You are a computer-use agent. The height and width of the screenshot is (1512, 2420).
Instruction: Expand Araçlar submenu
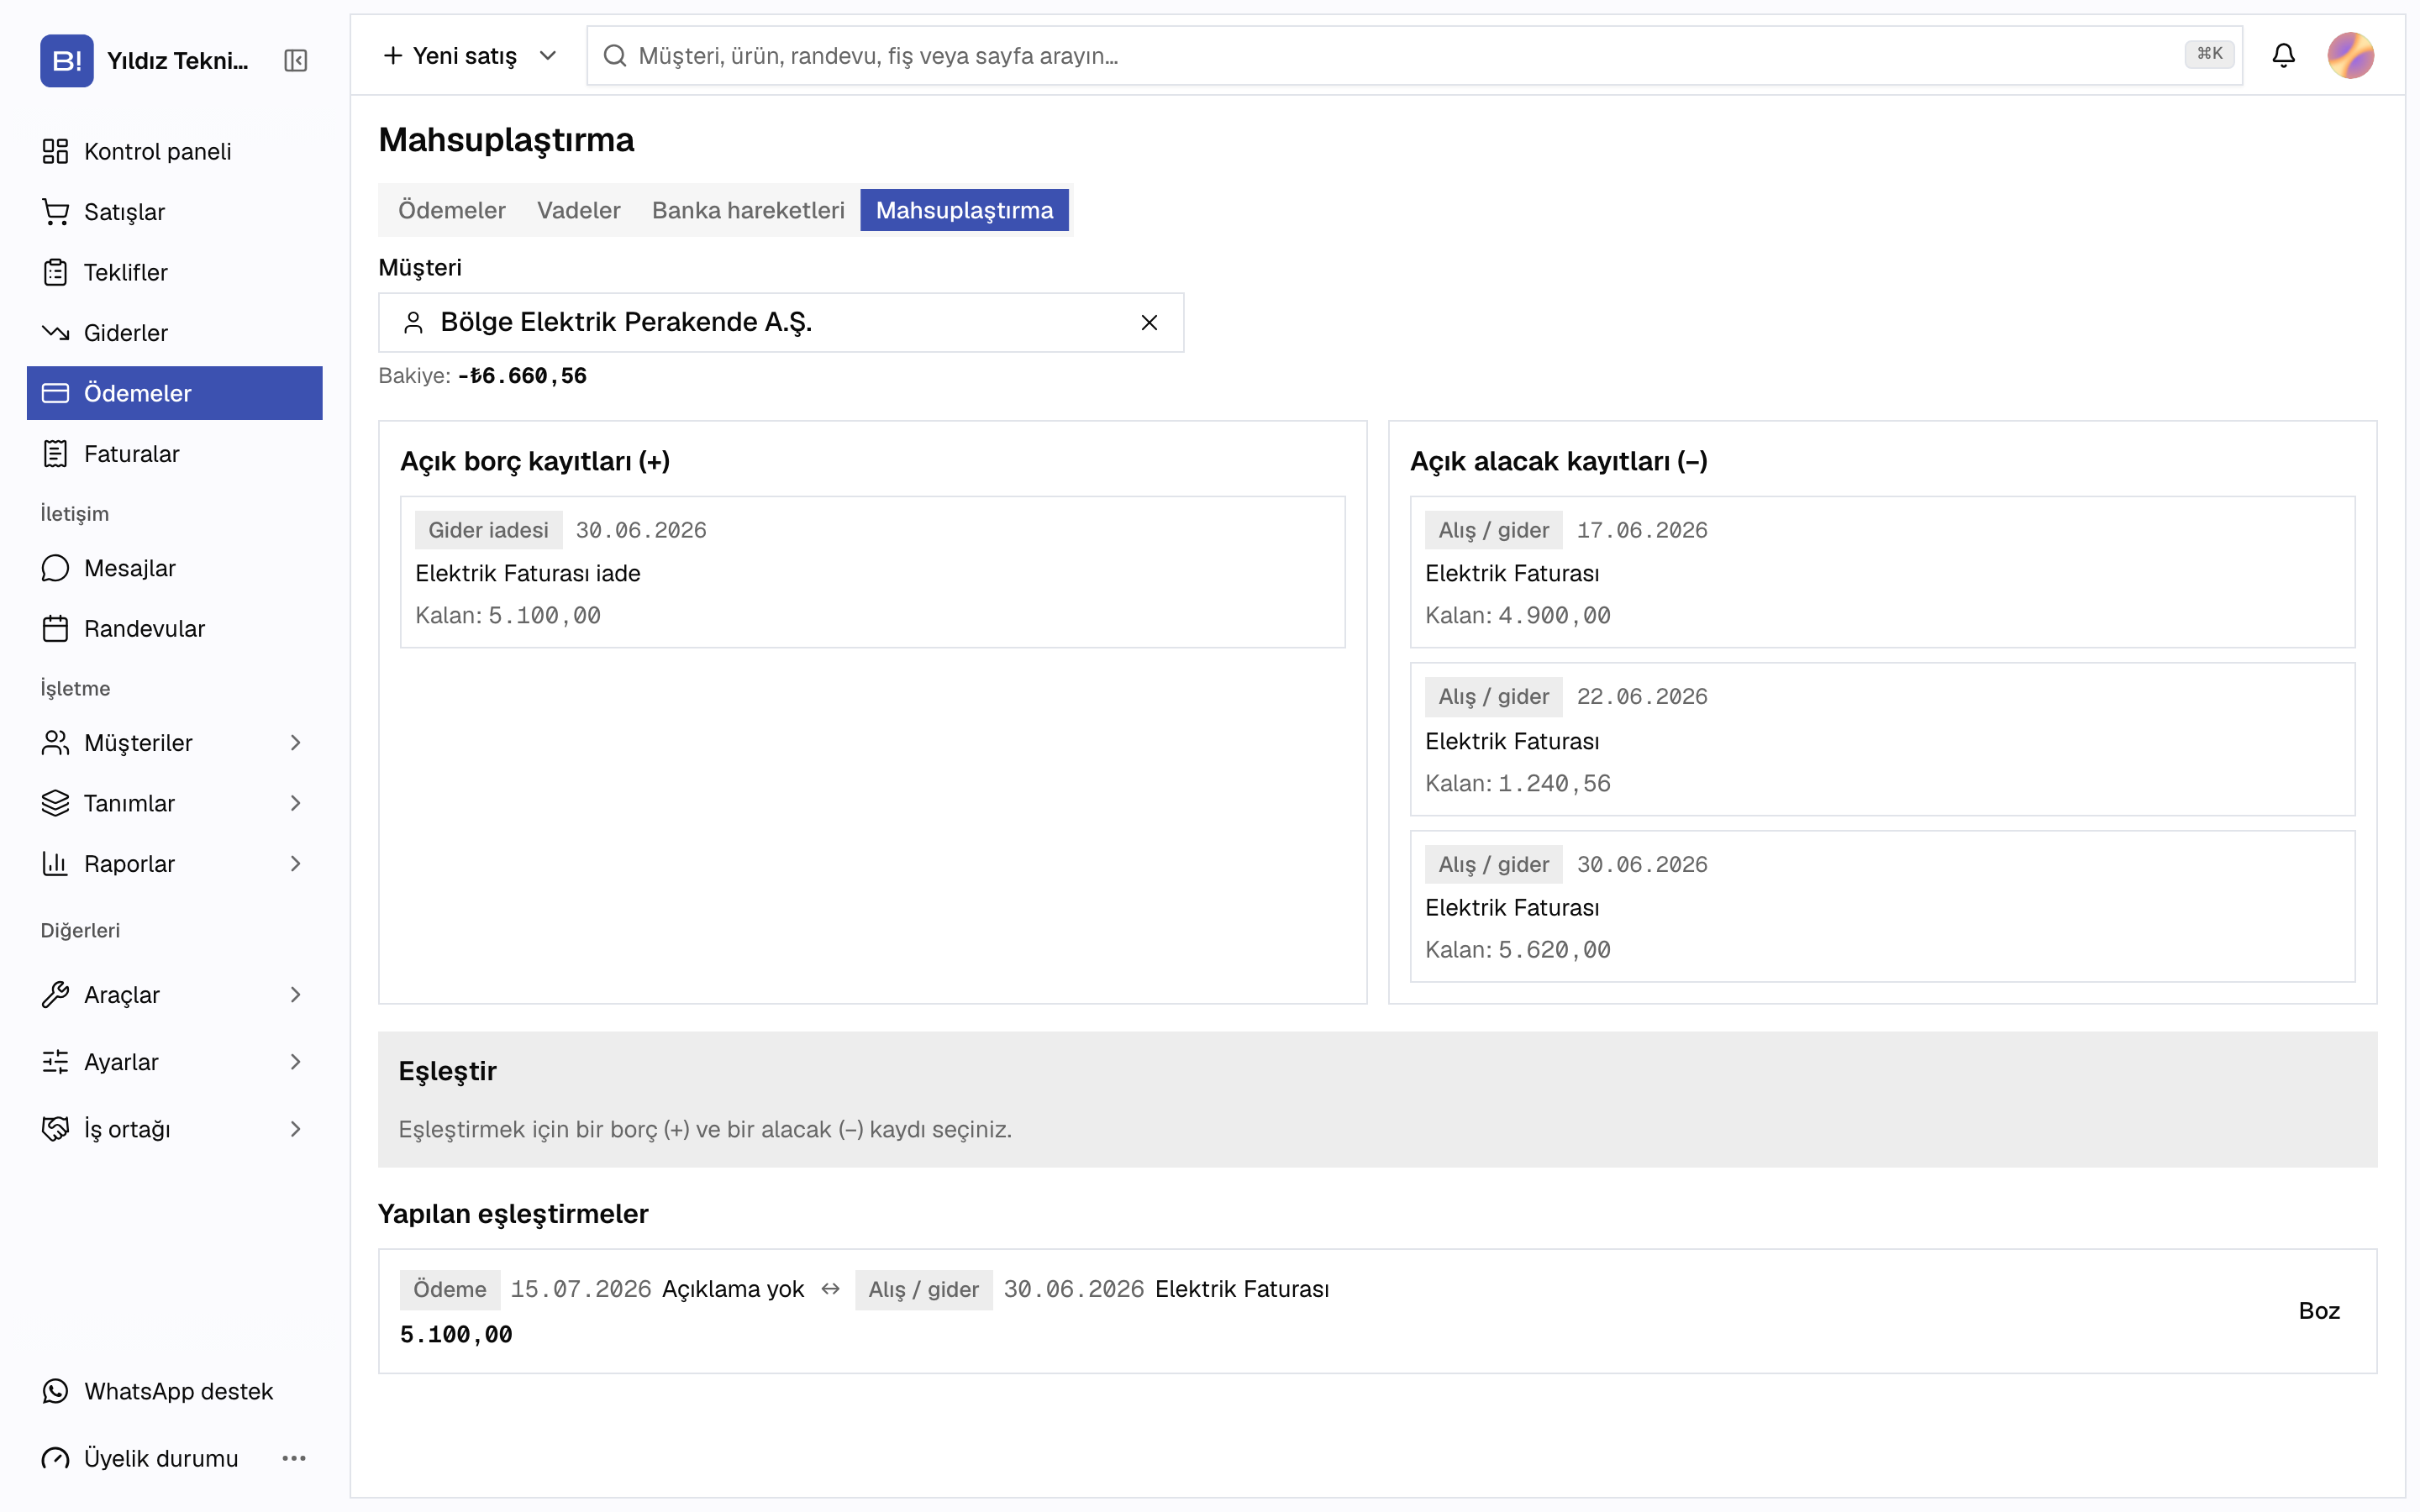click(x=295, y=995)
